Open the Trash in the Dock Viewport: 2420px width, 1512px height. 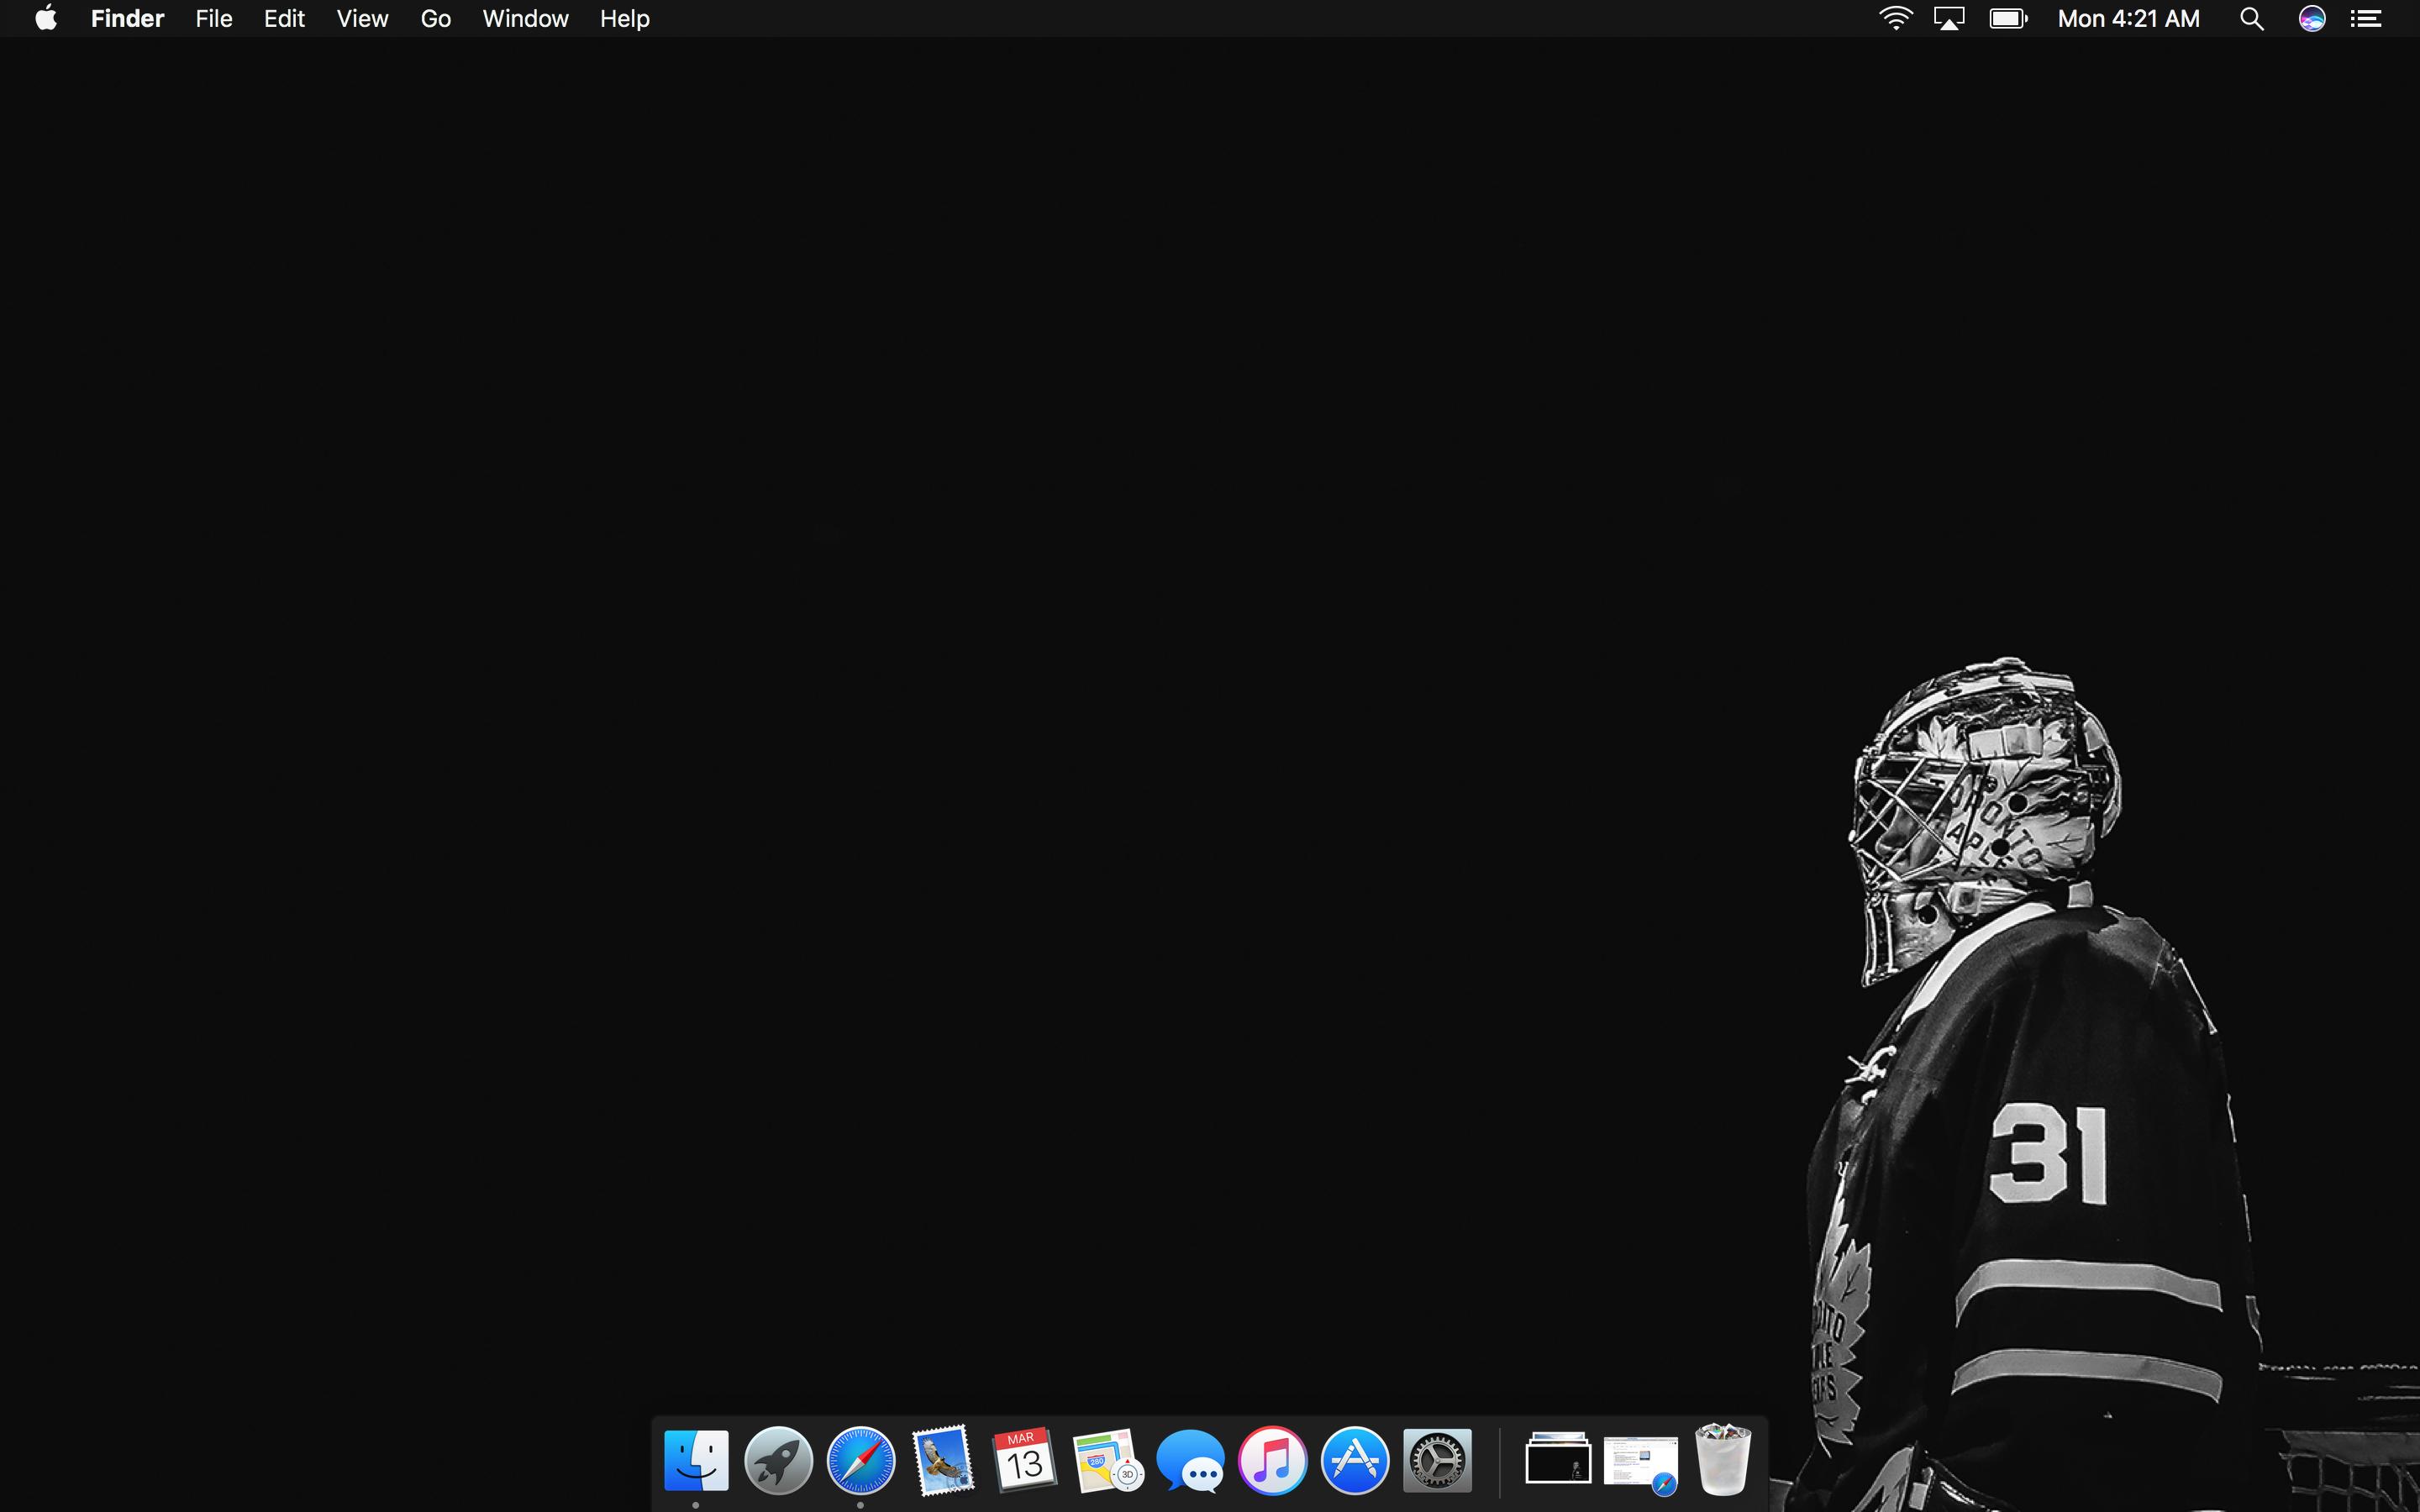click(x=1722, y=1461)
